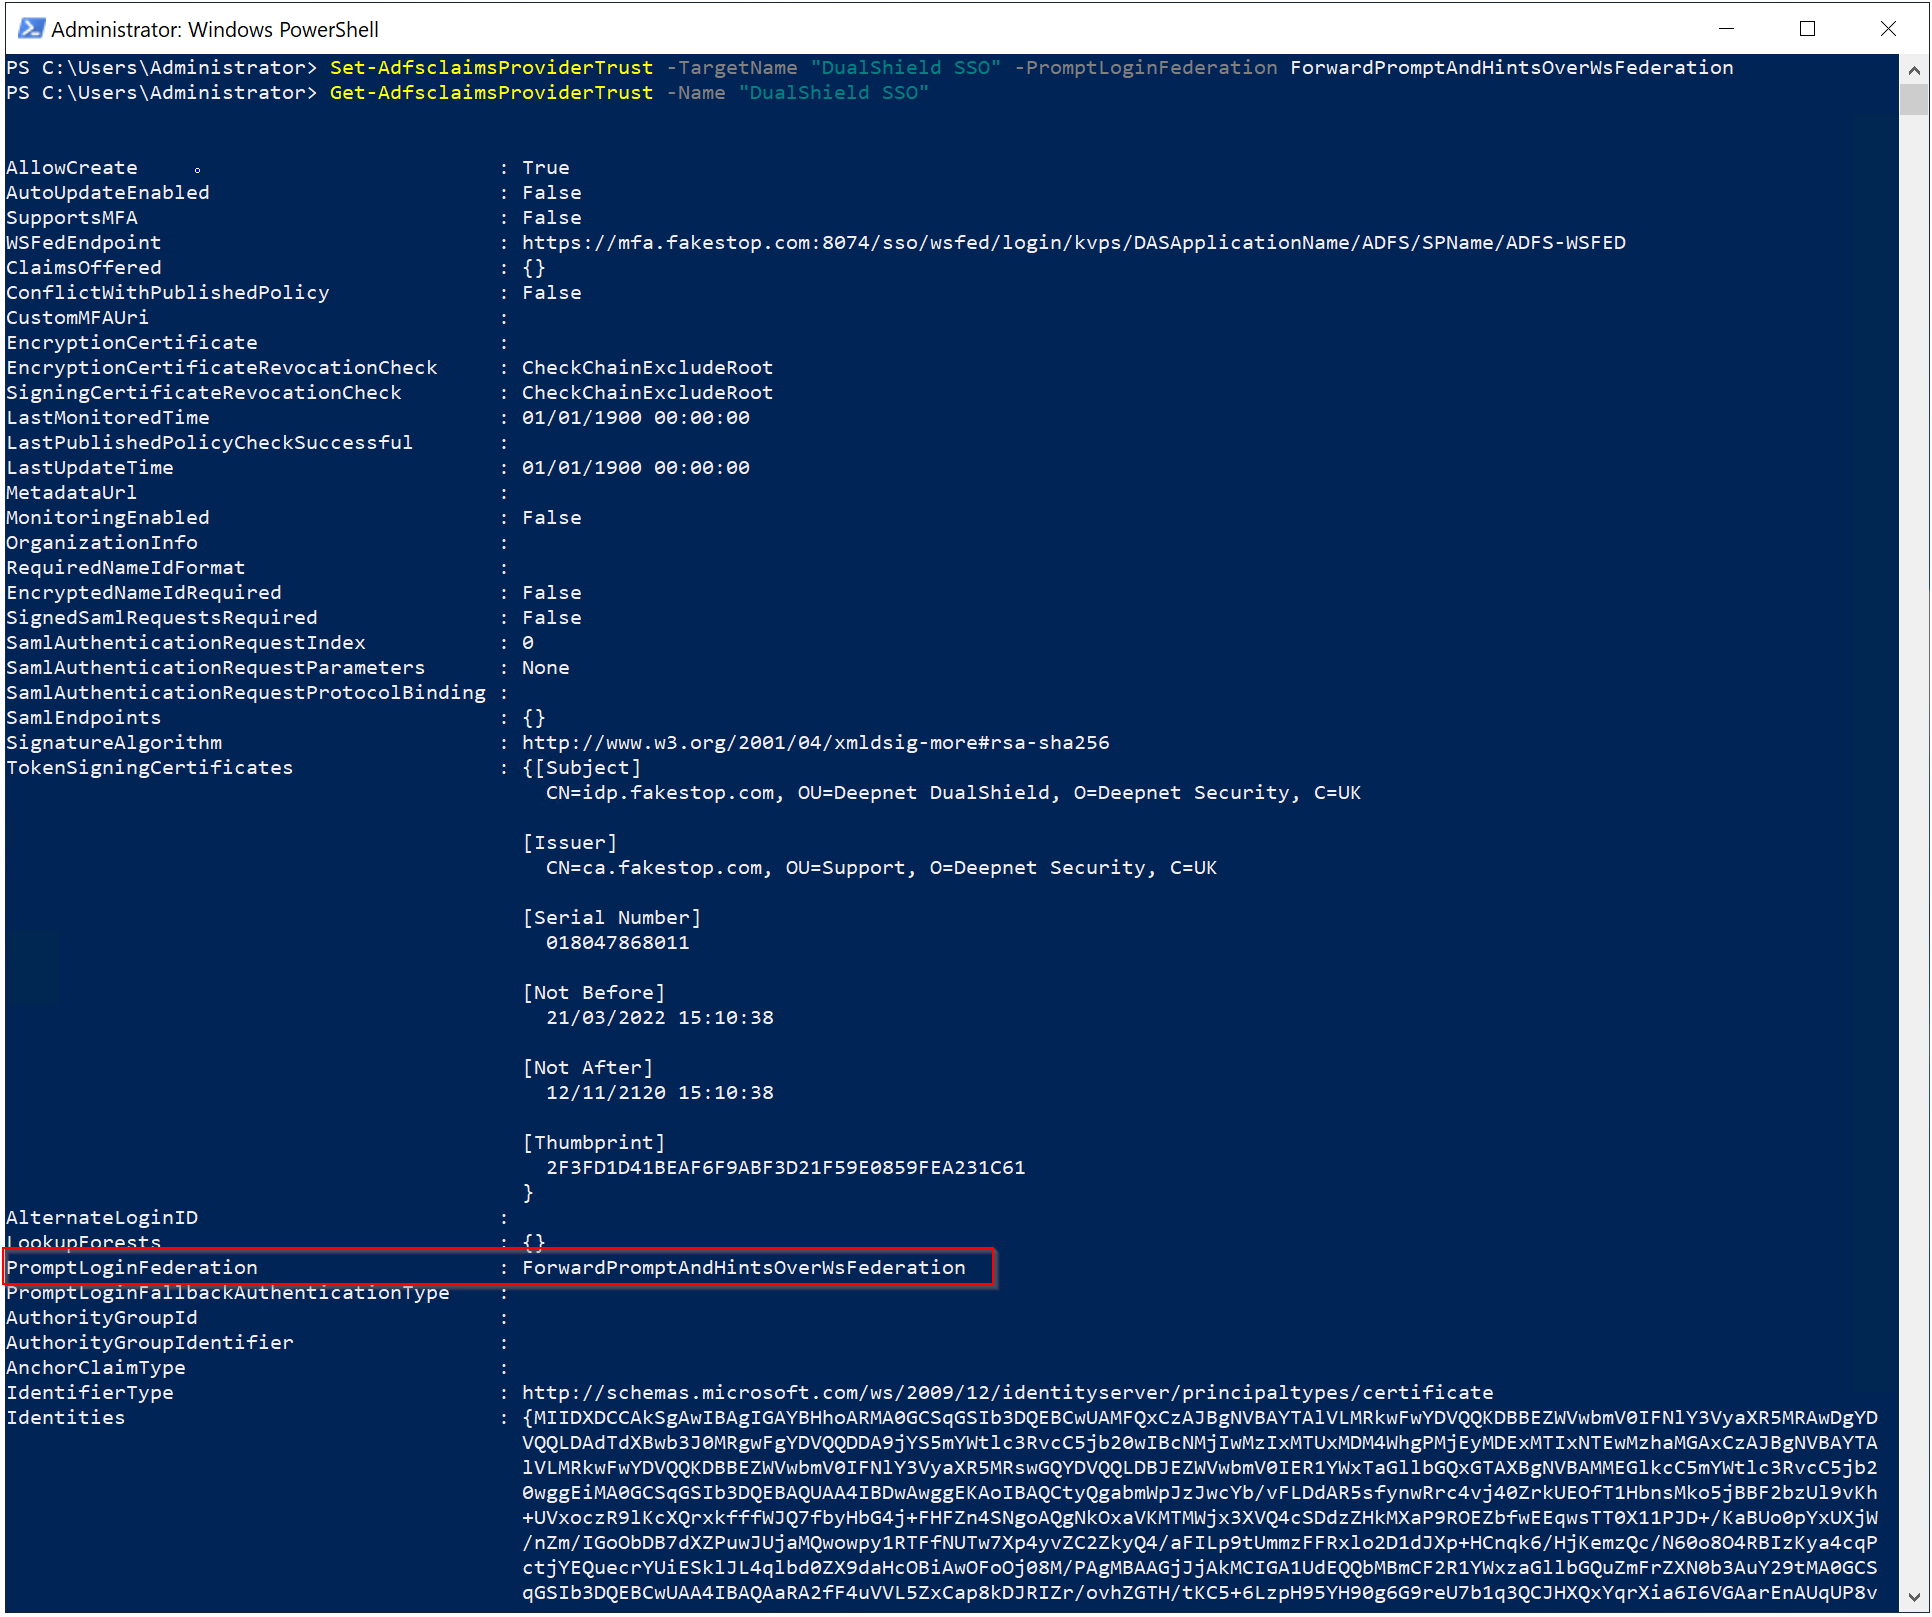This screenshot has height=1617, width=1932.
Task: Click the PowerShell icon in title bar
Action: click(31, 28)
